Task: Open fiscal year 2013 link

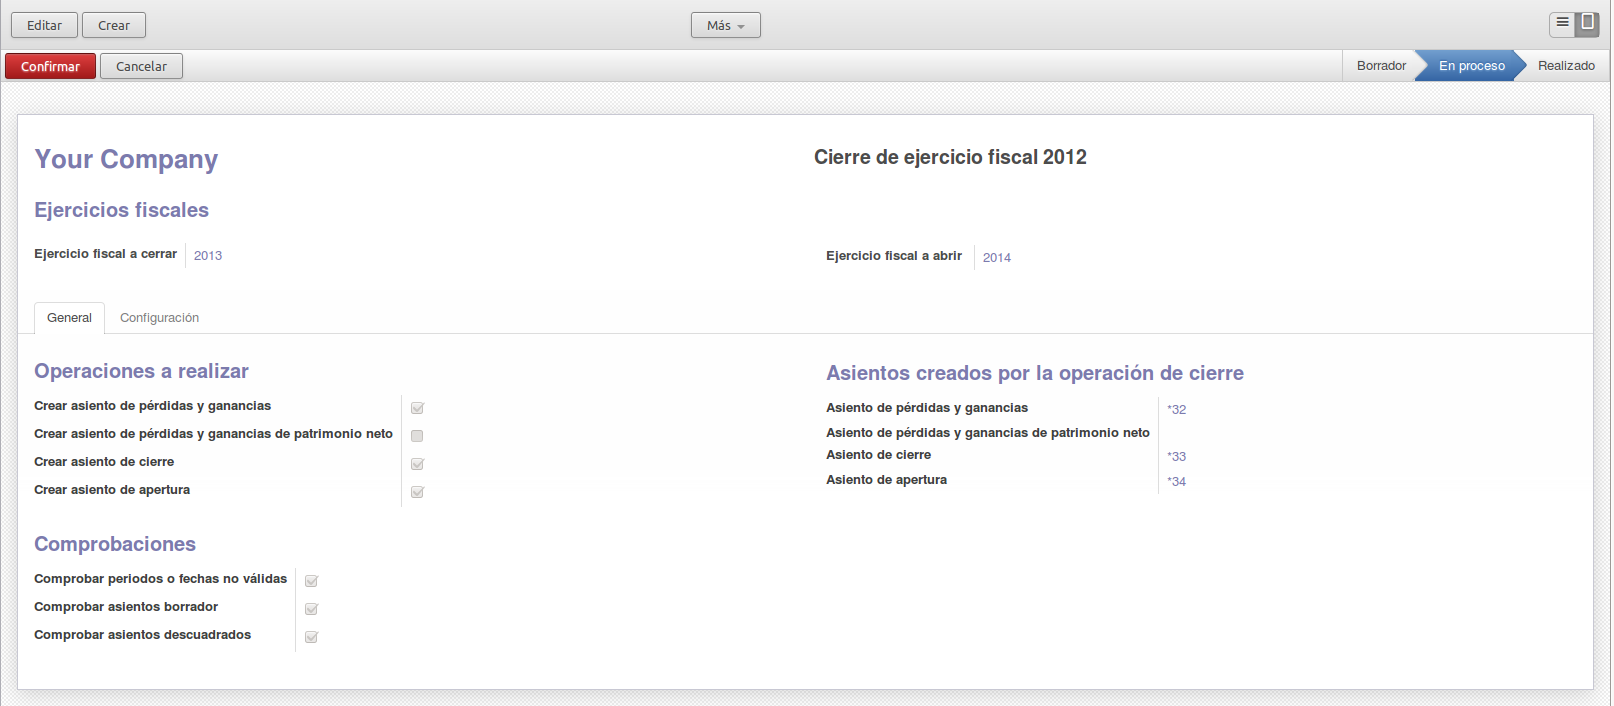Action: click(208, 256)
